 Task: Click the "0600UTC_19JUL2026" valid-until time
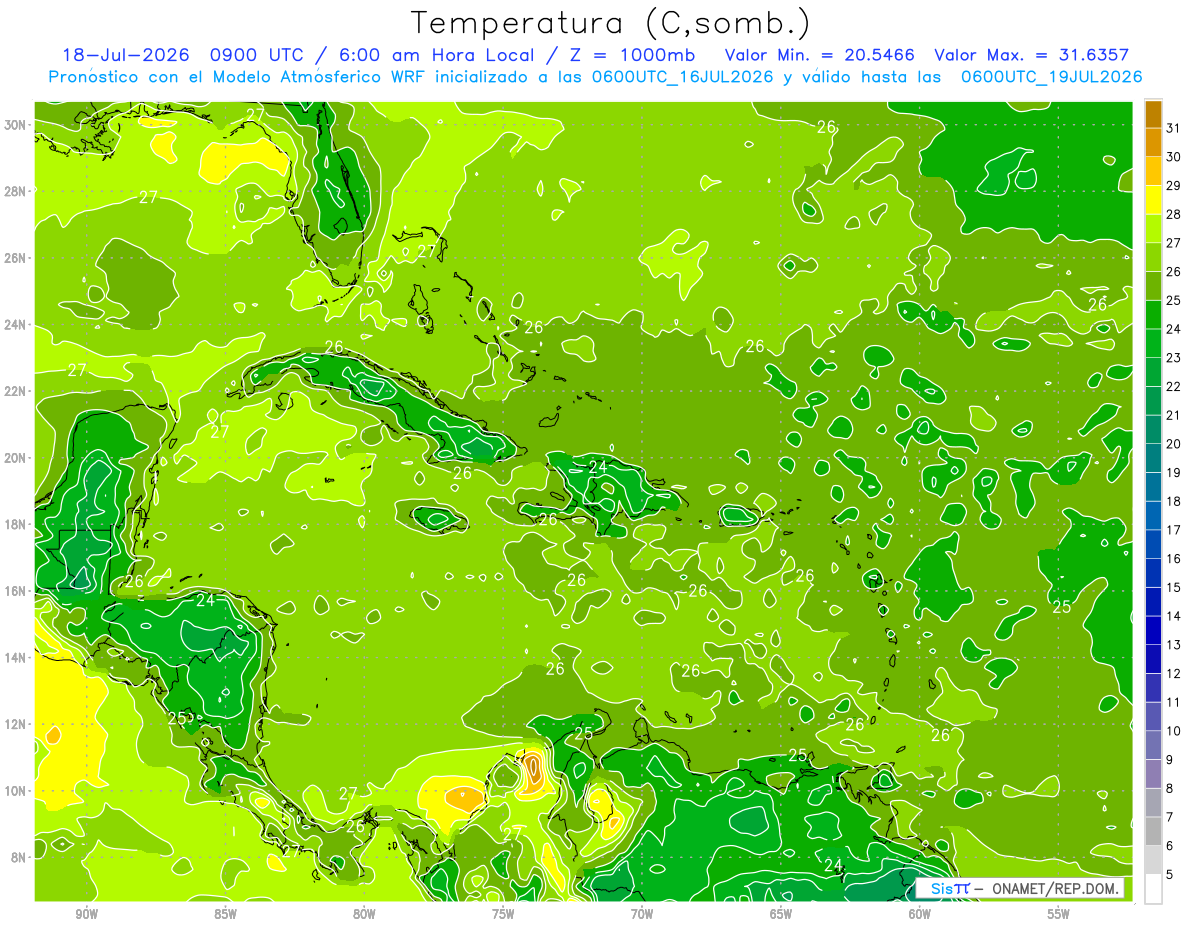(x=1051, y=77)
